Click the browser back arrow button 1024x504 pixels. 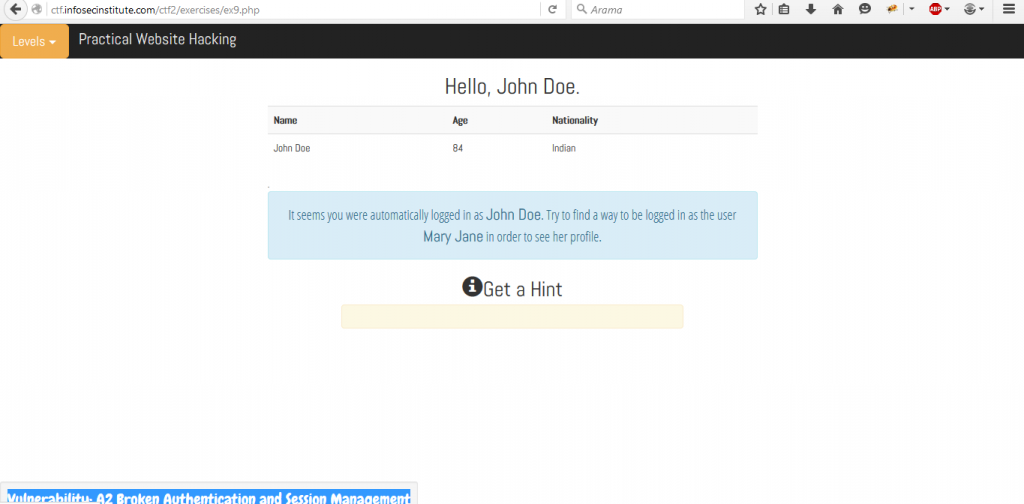[x=15, y=9]
